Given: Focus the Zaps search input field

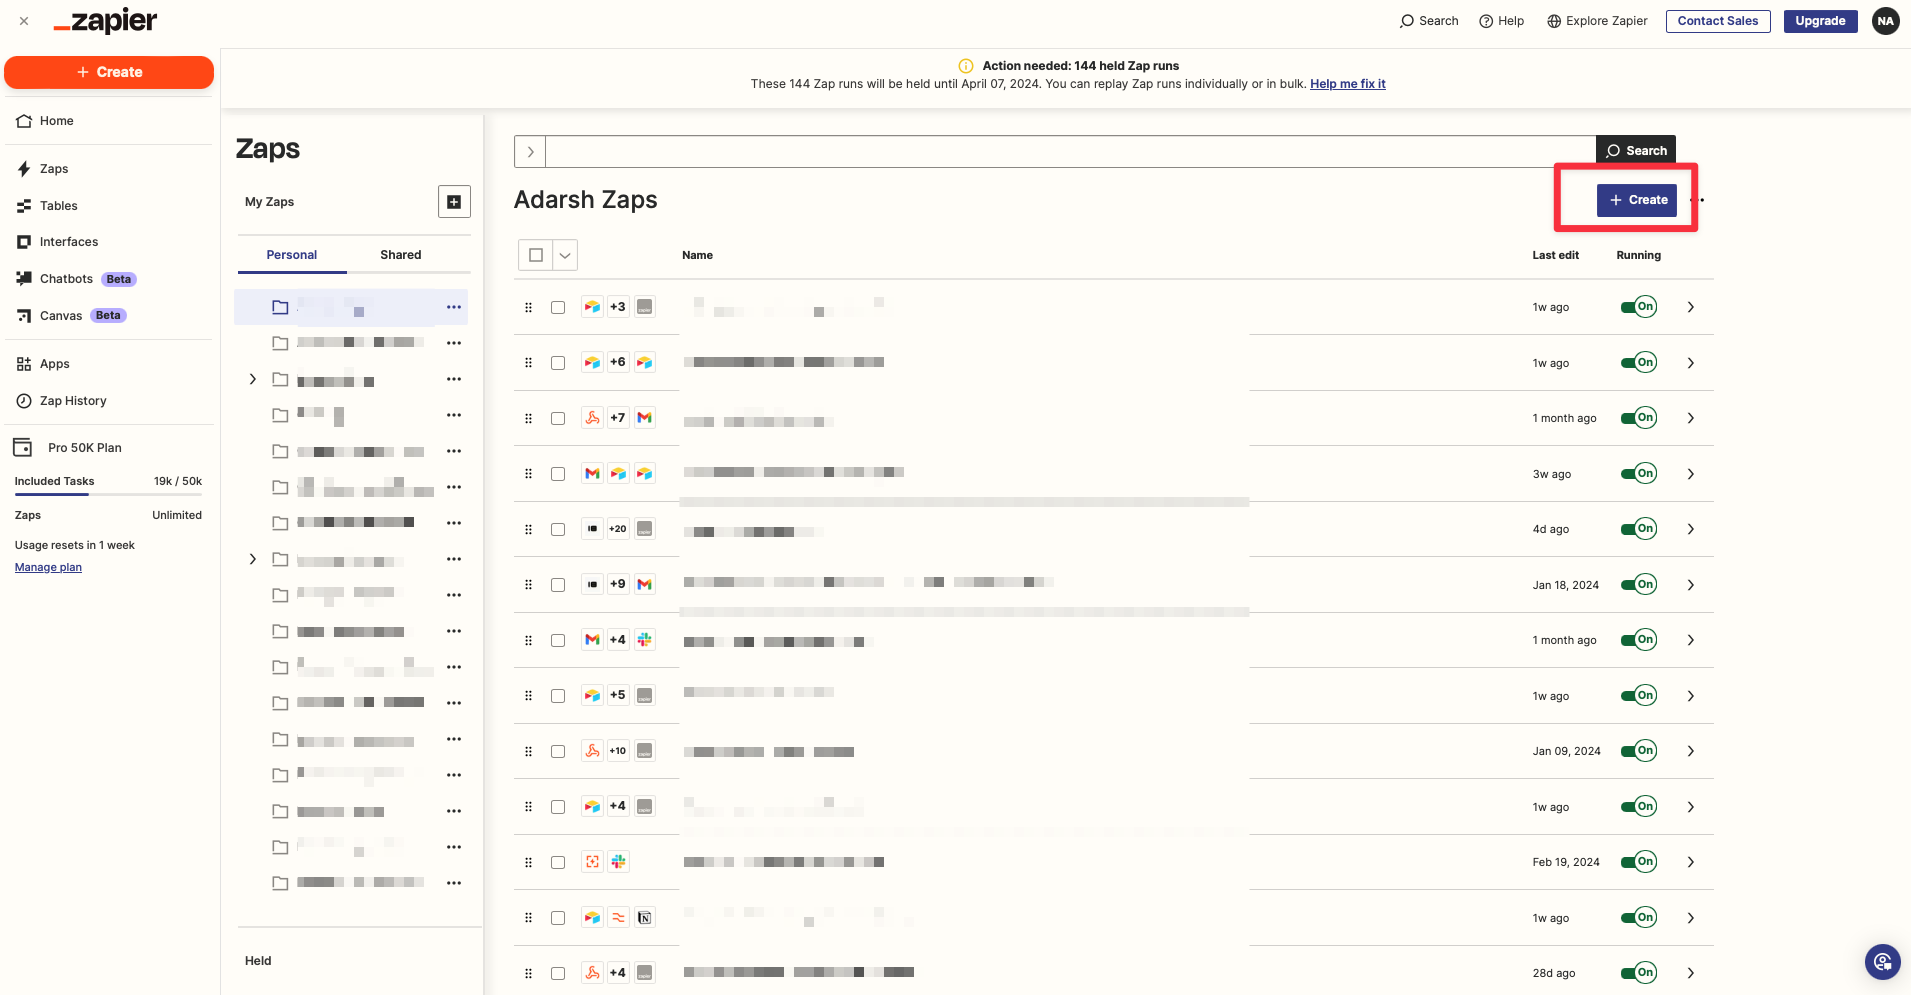Looking at the screenshot, I should [x=1070, y=151].
